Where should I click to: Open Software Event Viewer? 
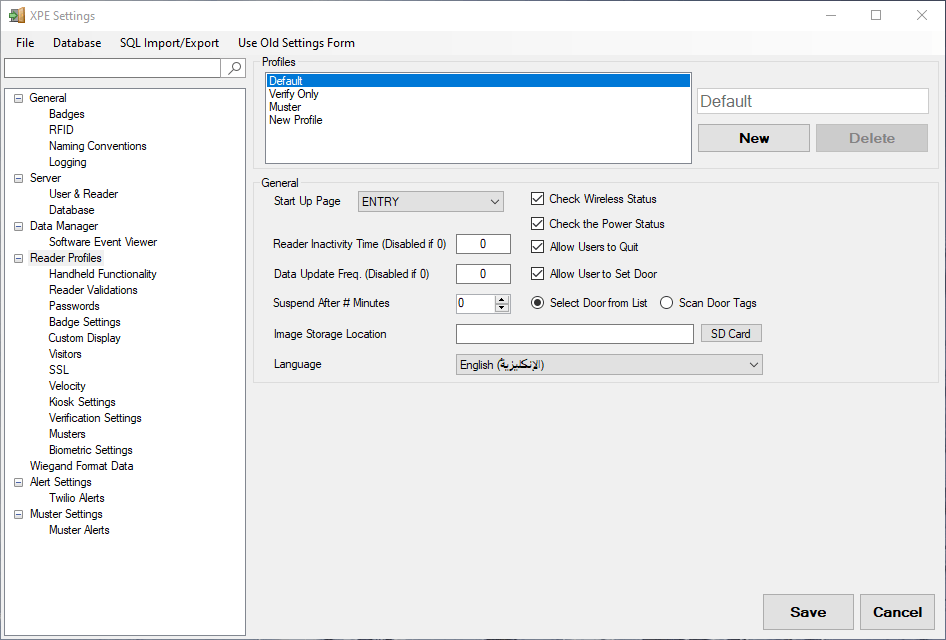coord(103,242)
